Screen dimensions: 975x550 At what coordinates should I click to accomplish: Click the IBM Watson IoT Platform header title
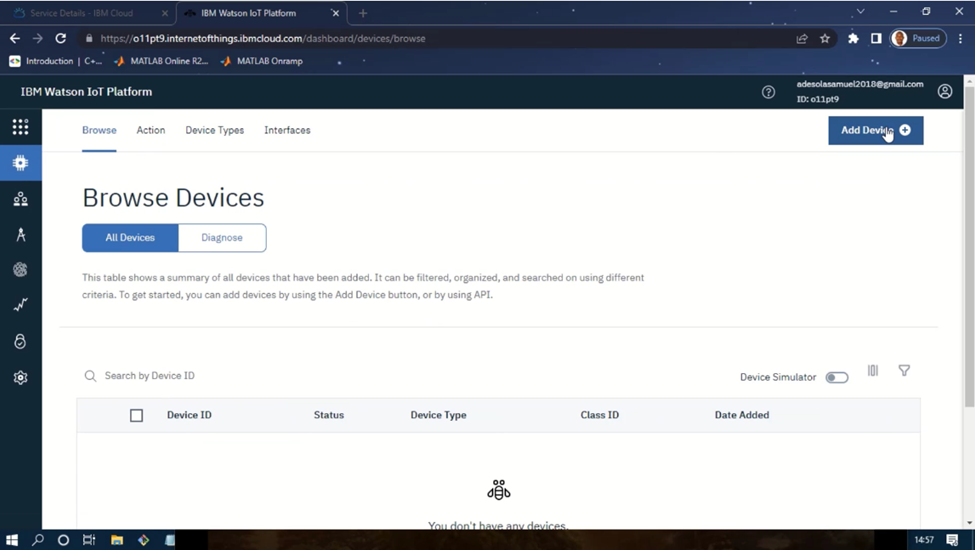point(86,92)
